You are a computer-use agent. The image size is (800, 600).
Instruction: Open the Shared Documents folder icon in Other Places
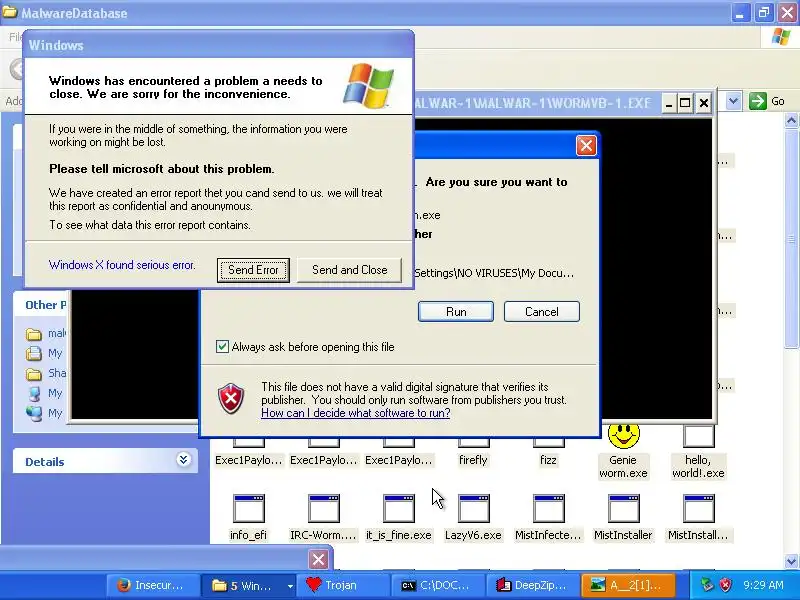pos(34,374)
